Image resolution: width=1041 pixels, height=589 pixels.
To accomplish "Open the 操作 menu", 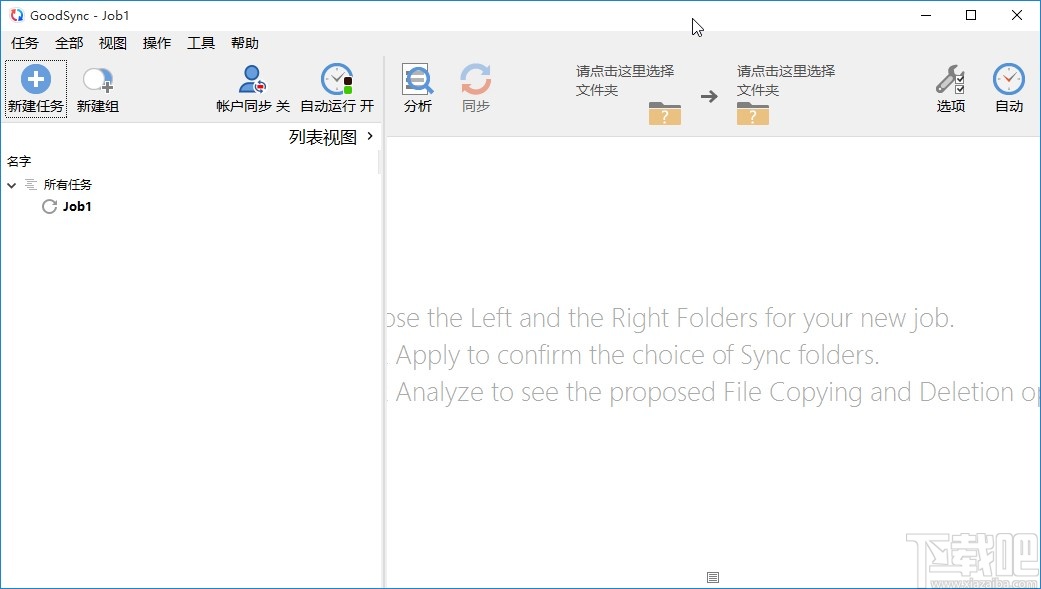I will (157, 43).
